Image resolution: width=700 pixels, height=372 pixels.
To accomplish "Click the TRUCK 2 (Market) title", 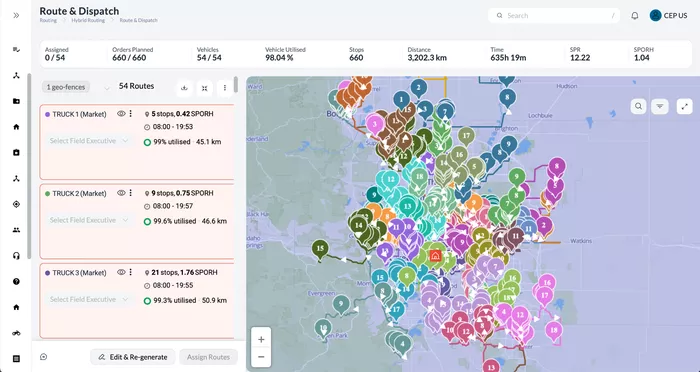I will click(79, 193).
